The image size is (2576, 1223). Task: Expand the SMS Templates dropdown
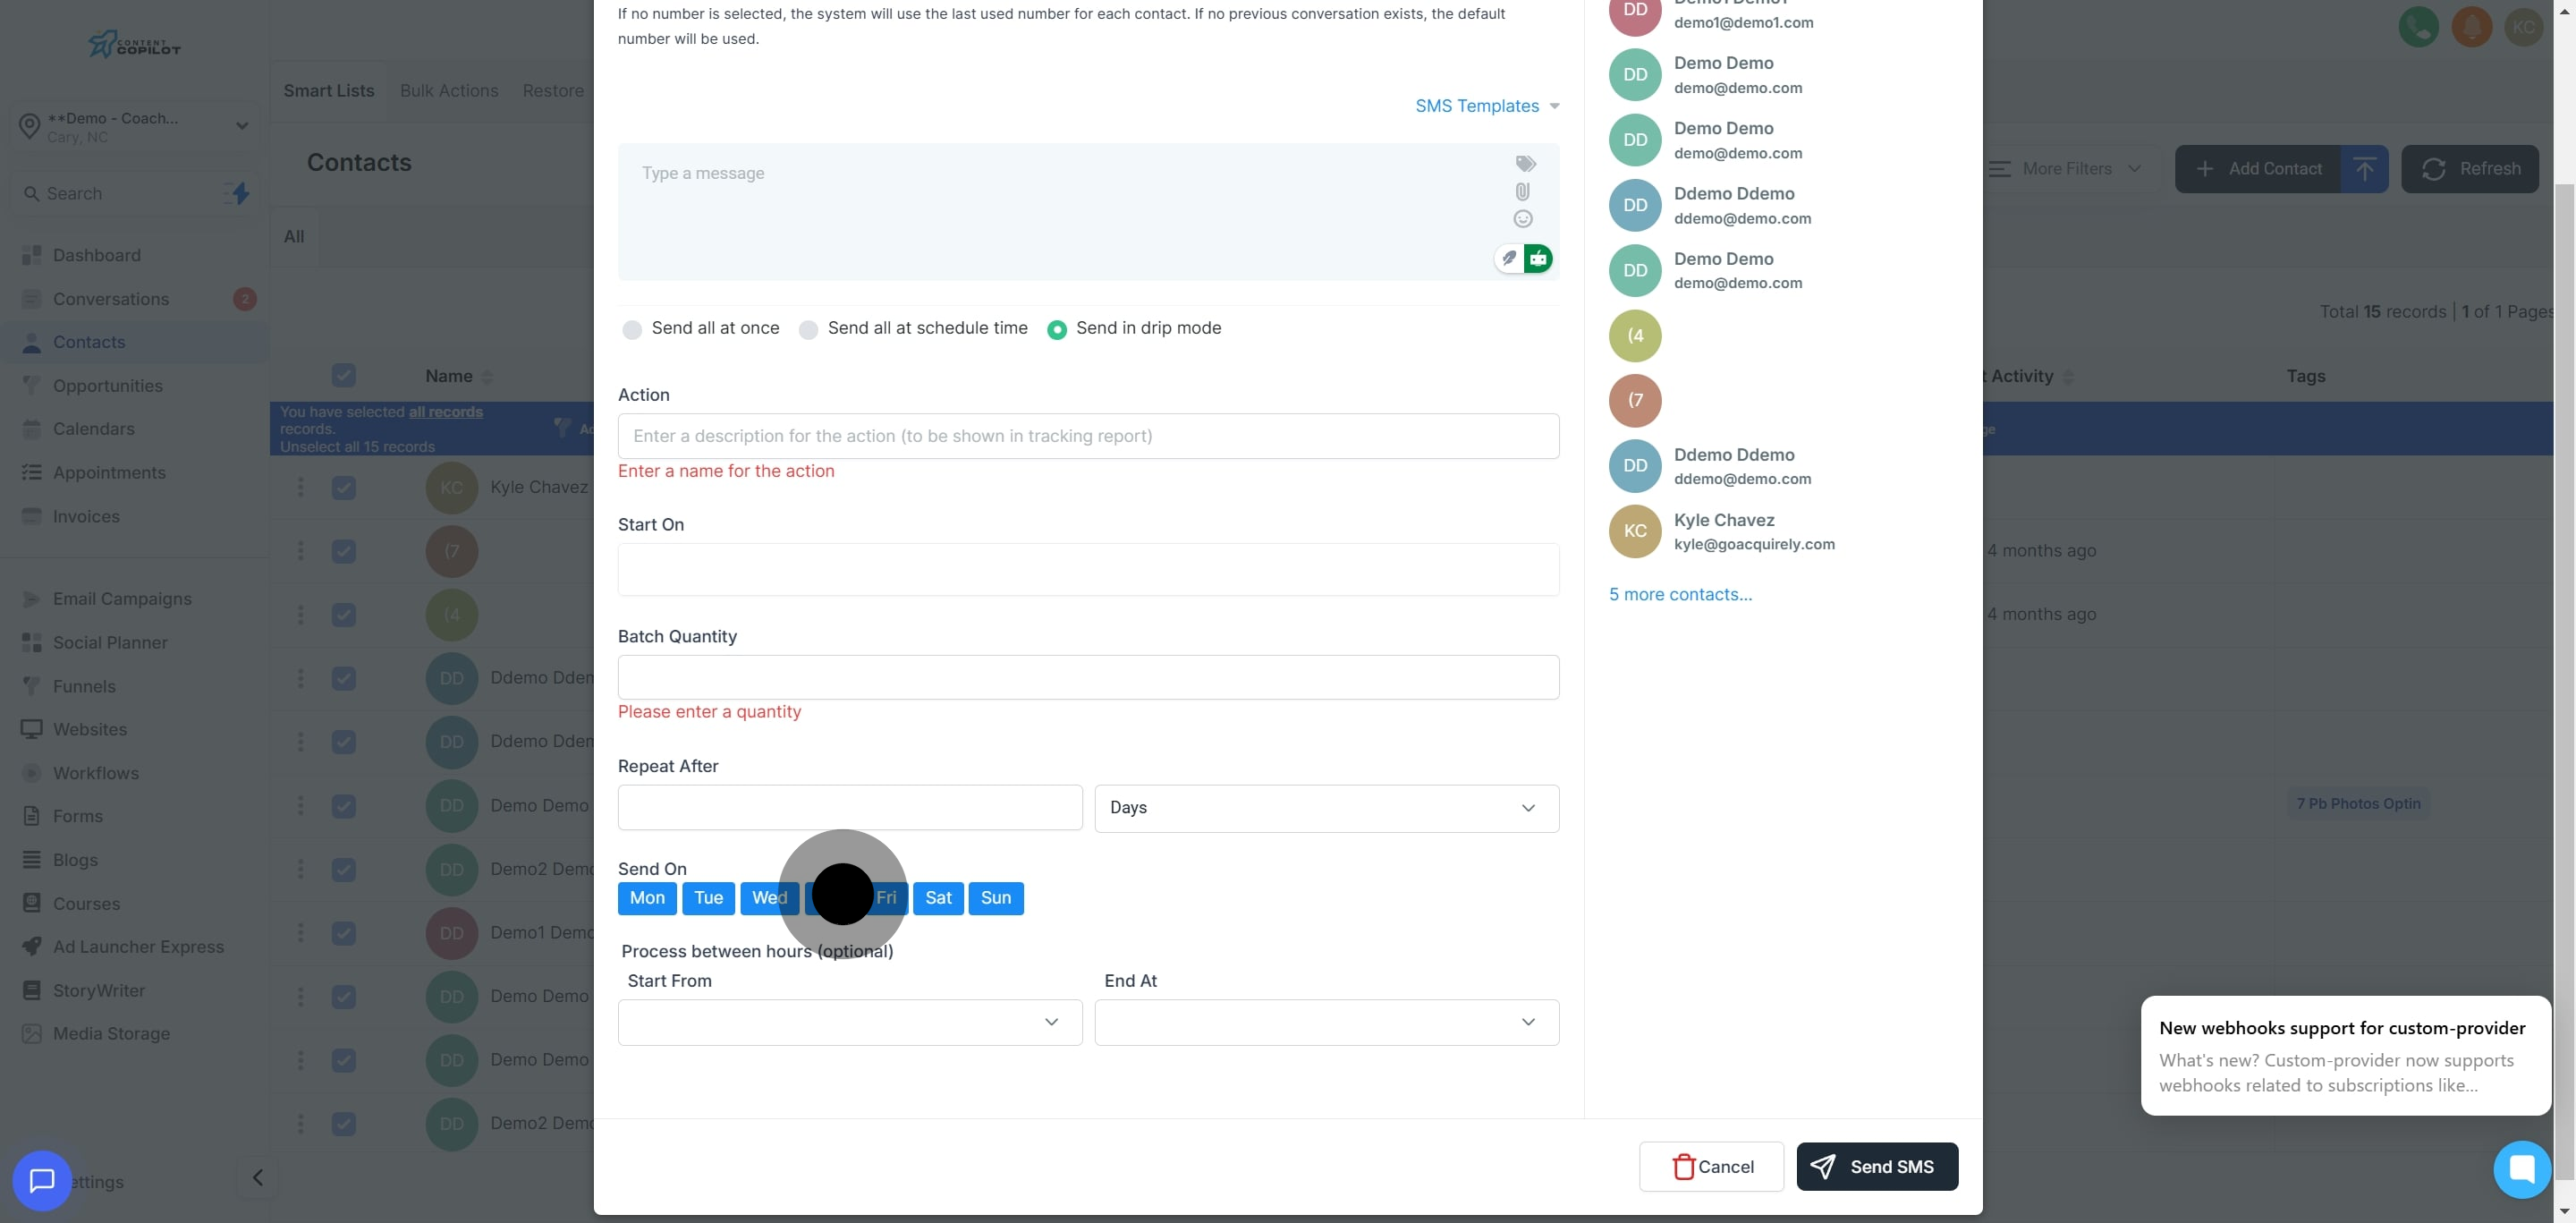coord(1486,106)
